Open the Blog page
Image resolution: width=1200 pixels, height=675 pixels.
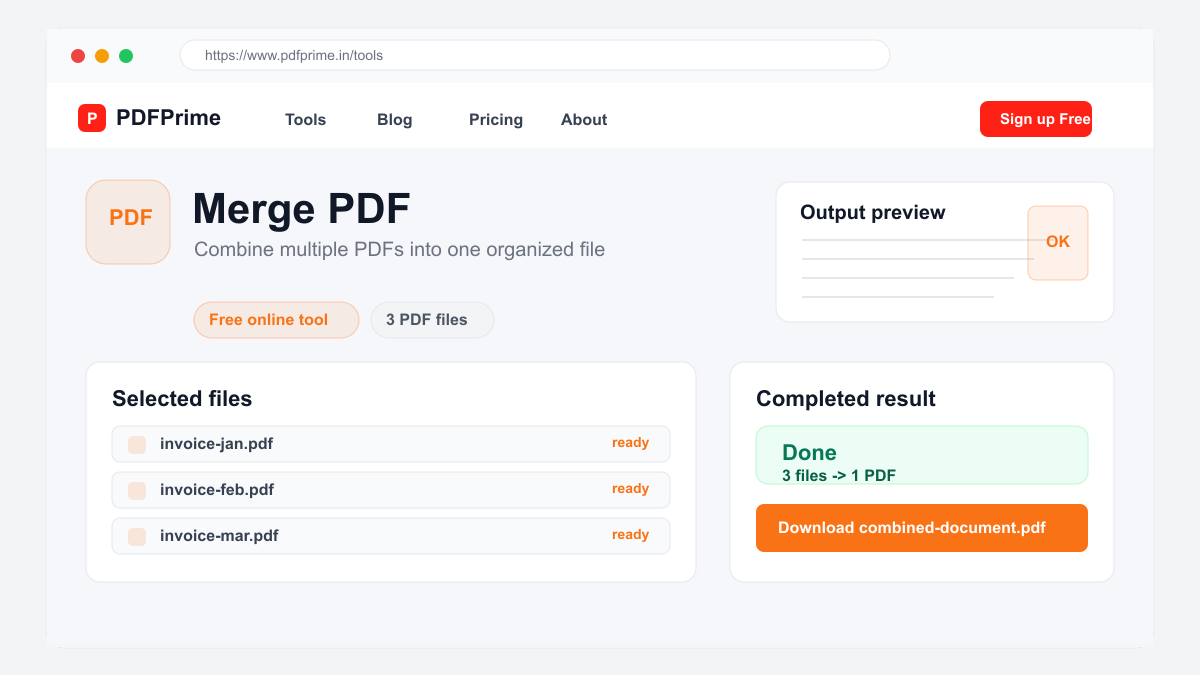point(394,119)
